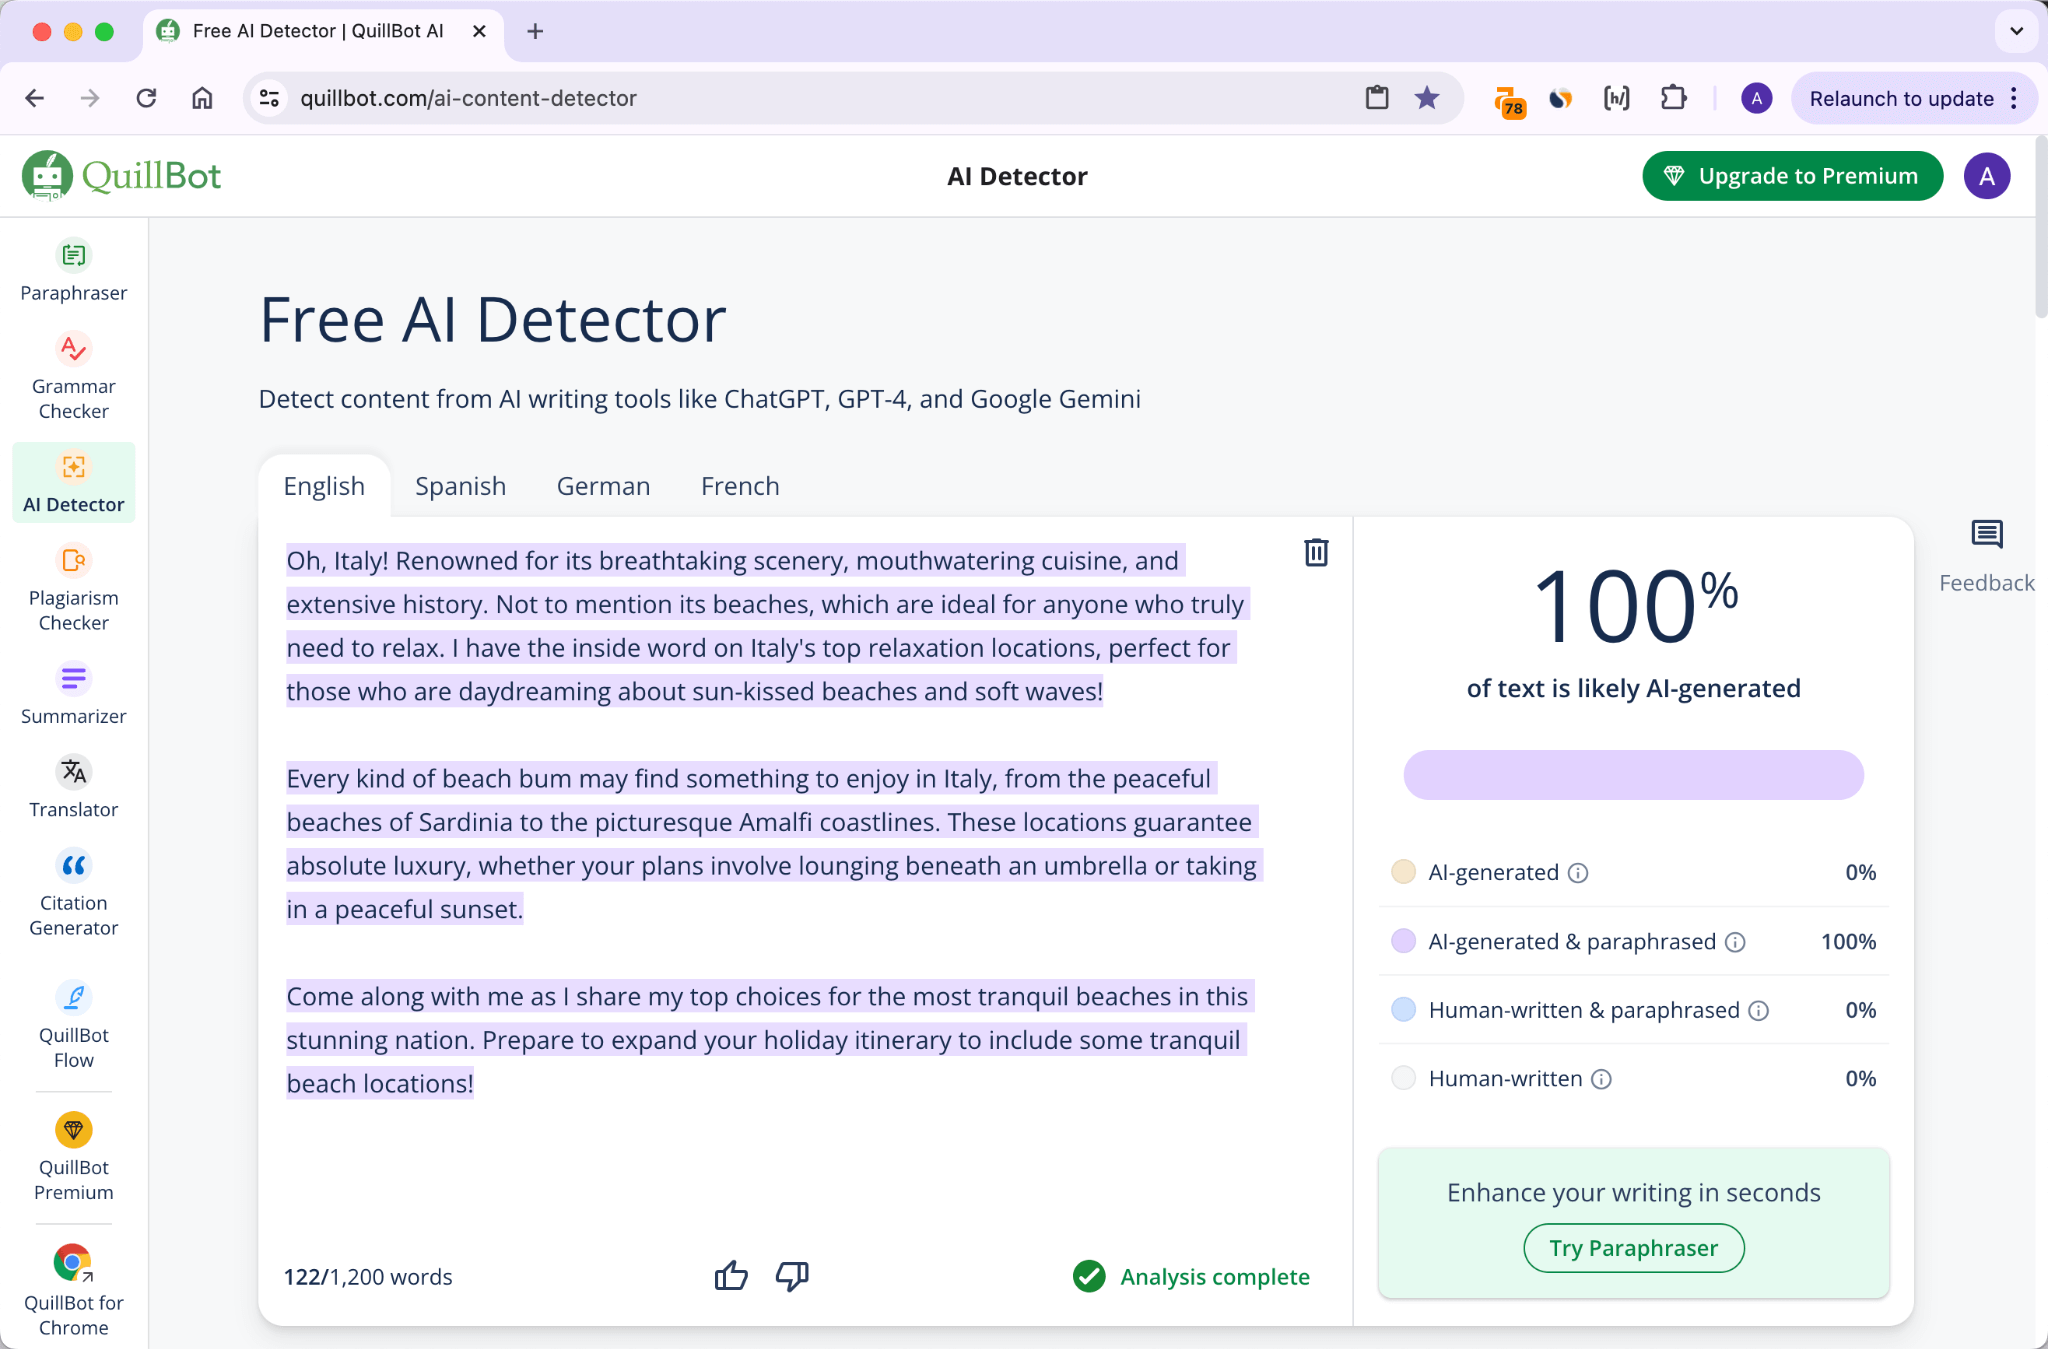Open the user account avatar menu
This screenshot has height=1349, width=2048.
click(x=1987, y=176)
